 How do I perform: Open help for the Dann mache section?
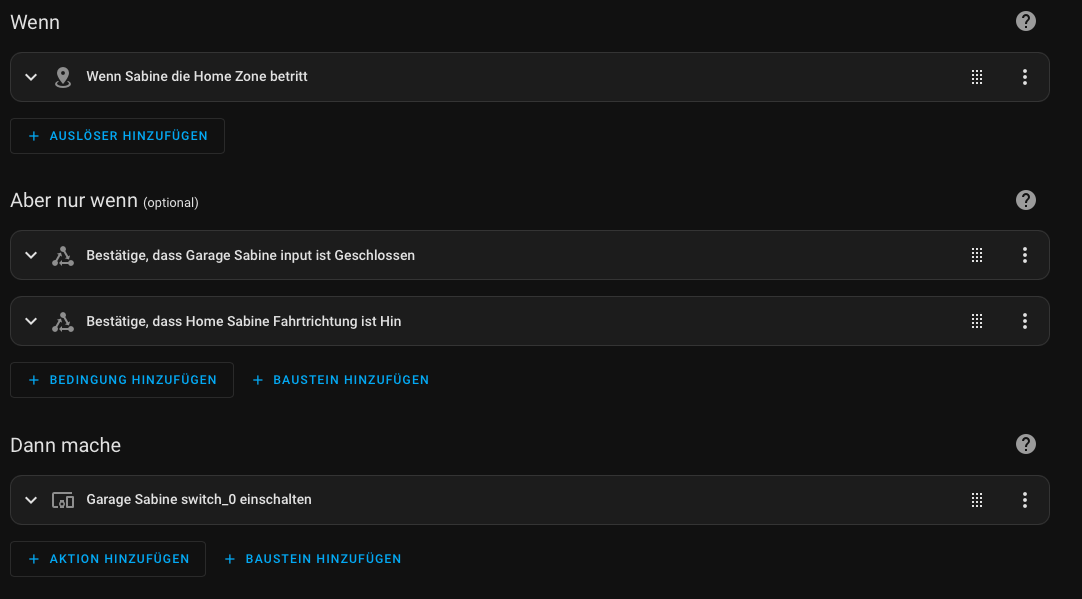1025,444
